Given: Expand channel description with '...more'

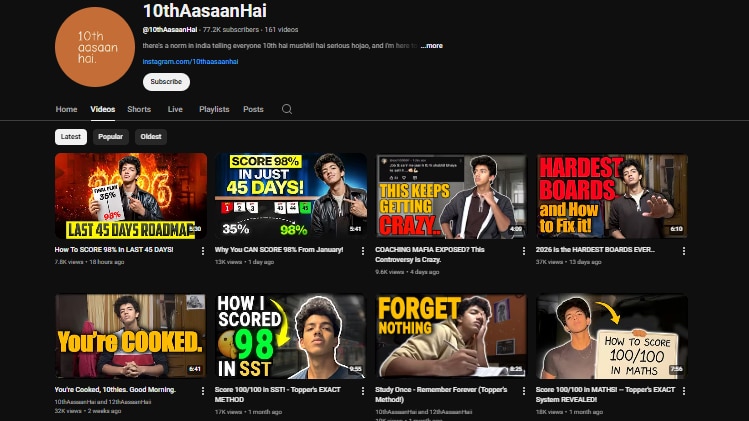Looking at the screenshot, I should [432, 46].
